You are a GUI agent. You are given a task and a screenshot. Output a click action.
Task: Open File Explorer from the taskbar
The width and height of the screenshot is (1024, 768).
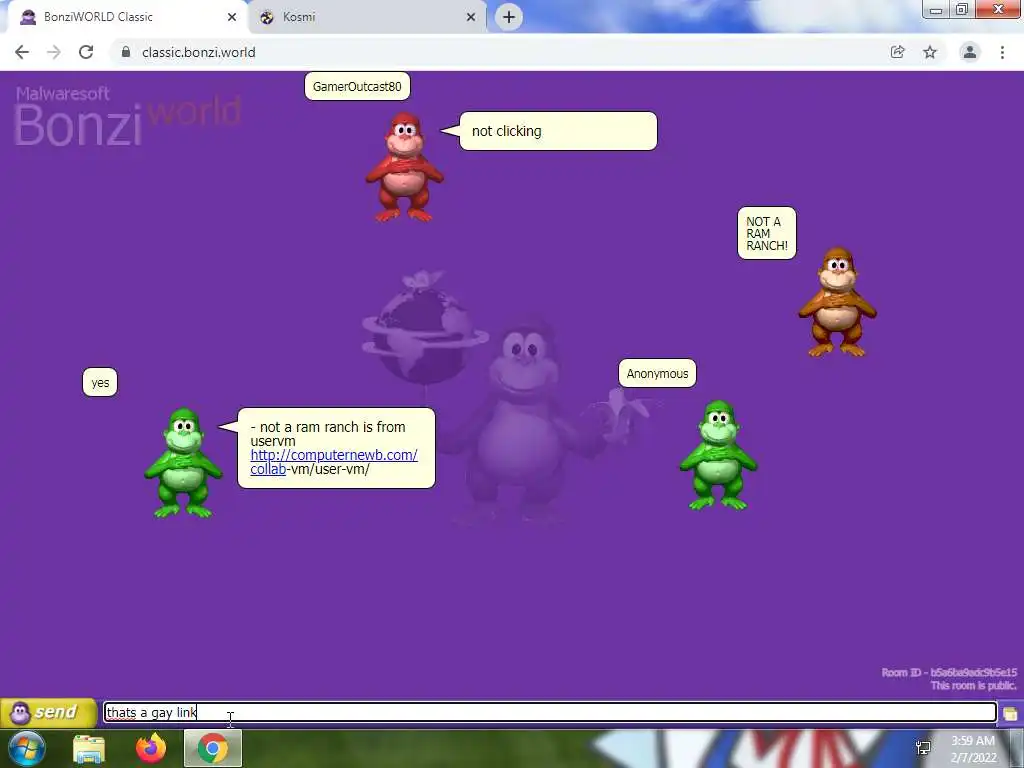pos(89,748)
